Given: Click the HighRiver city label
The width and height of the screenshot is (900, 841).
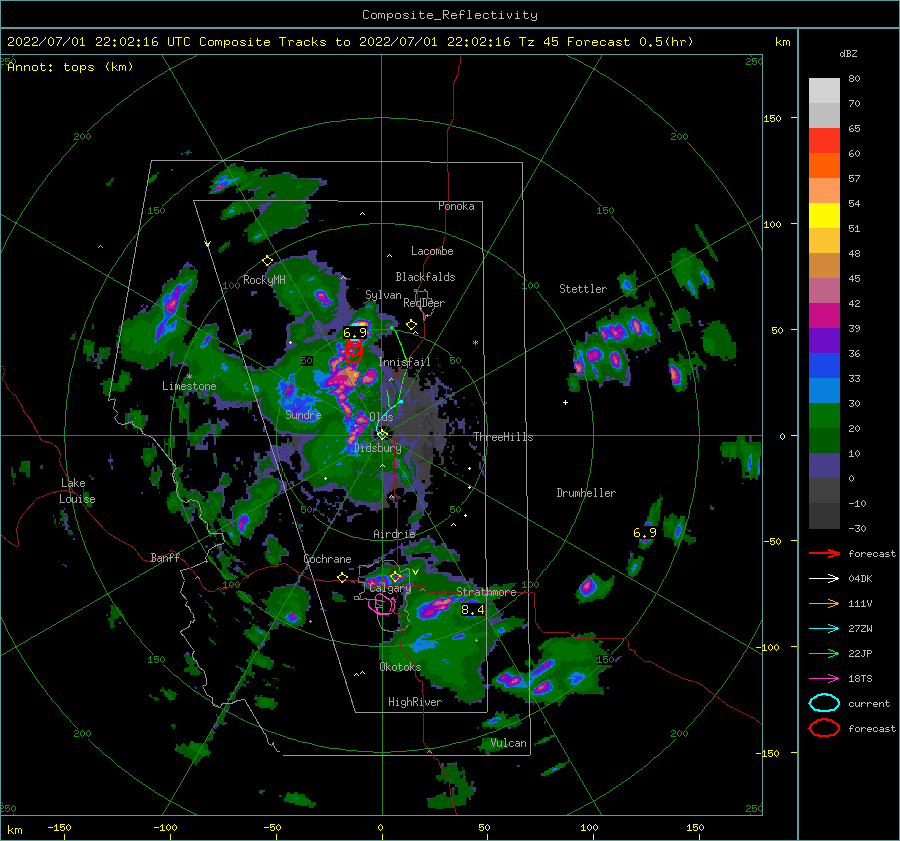Looking at the screenshot, I should click(x=415, y=702).
